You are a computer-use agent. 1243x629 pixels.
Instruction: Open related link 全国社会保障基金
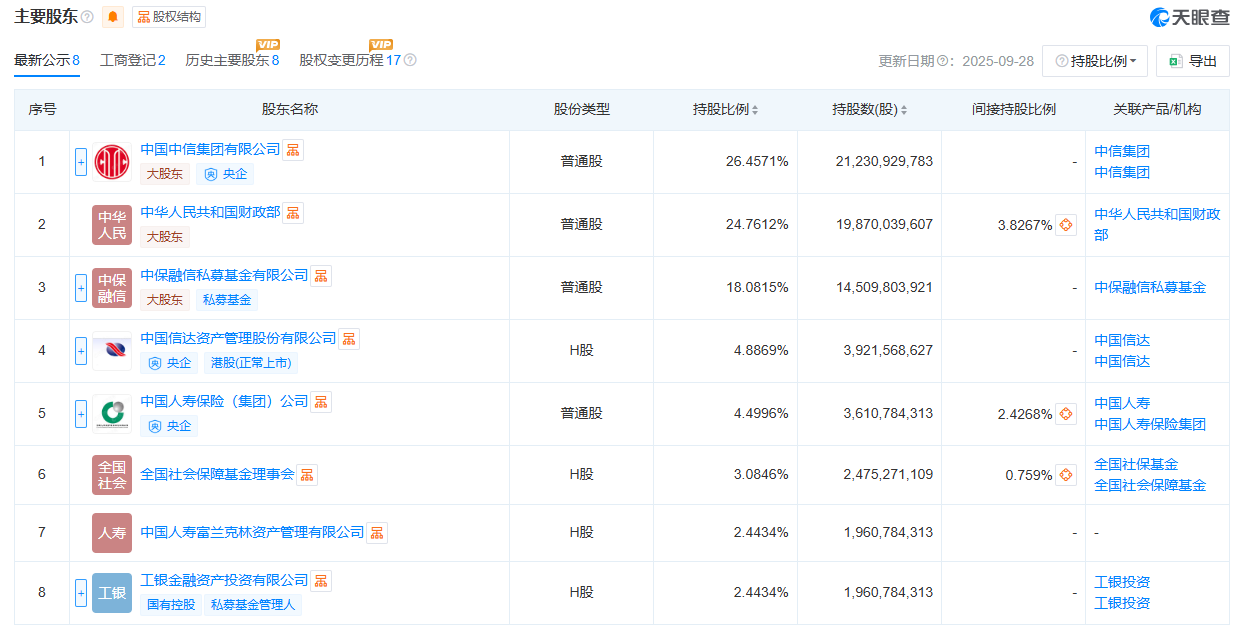[1150, 486]
